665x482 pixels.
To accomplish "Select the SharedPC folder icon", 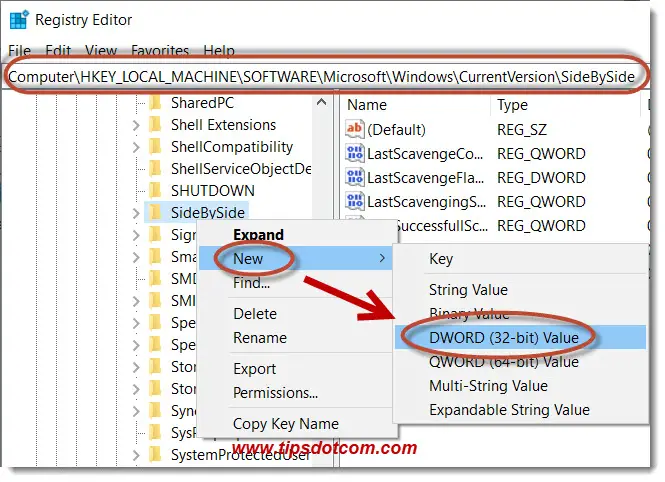I will pyautogui.click(x=156, y=103).
